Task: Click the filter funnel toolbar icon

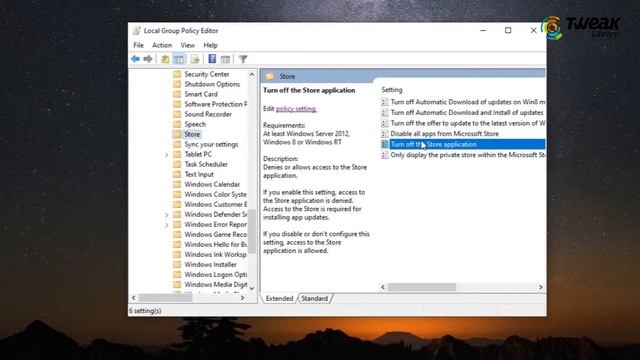Action: [243, 59]
